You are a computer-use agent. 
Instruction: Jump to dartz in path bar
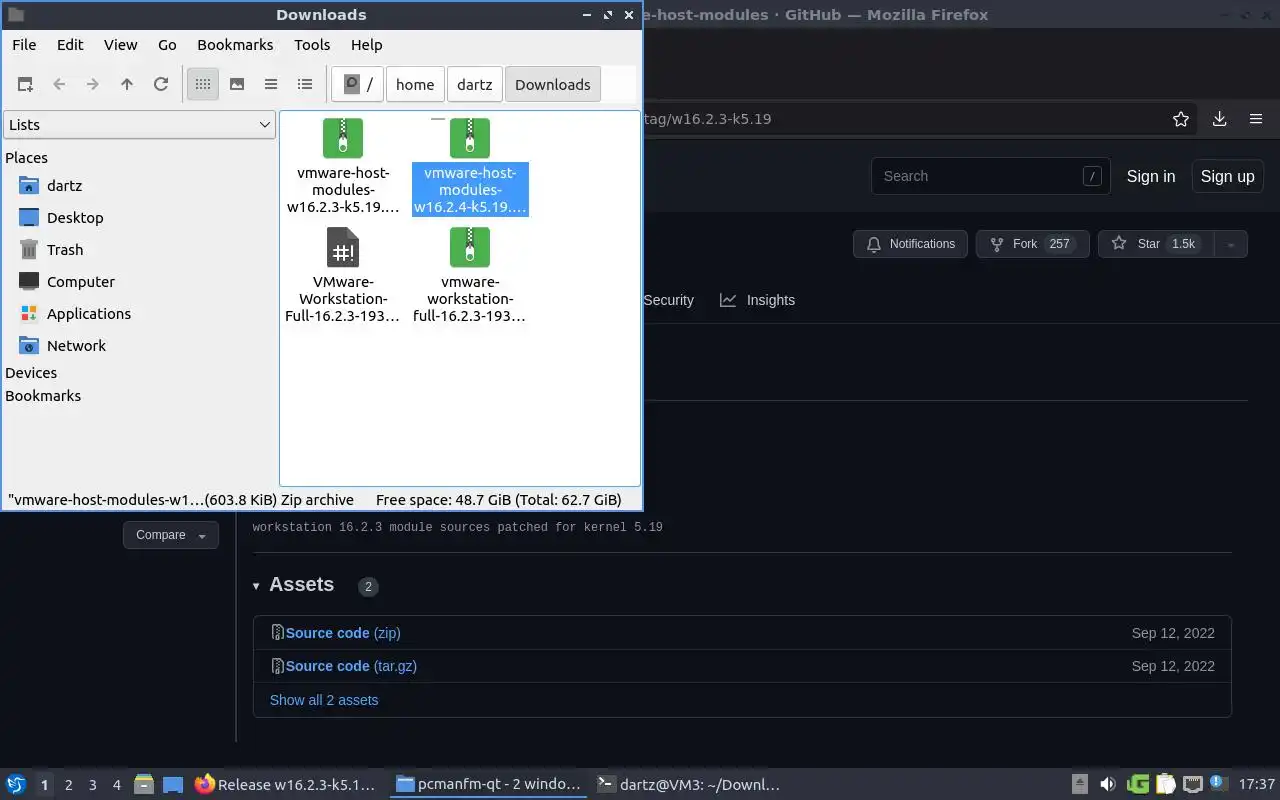pyautogui.click(x=475, y=85)
